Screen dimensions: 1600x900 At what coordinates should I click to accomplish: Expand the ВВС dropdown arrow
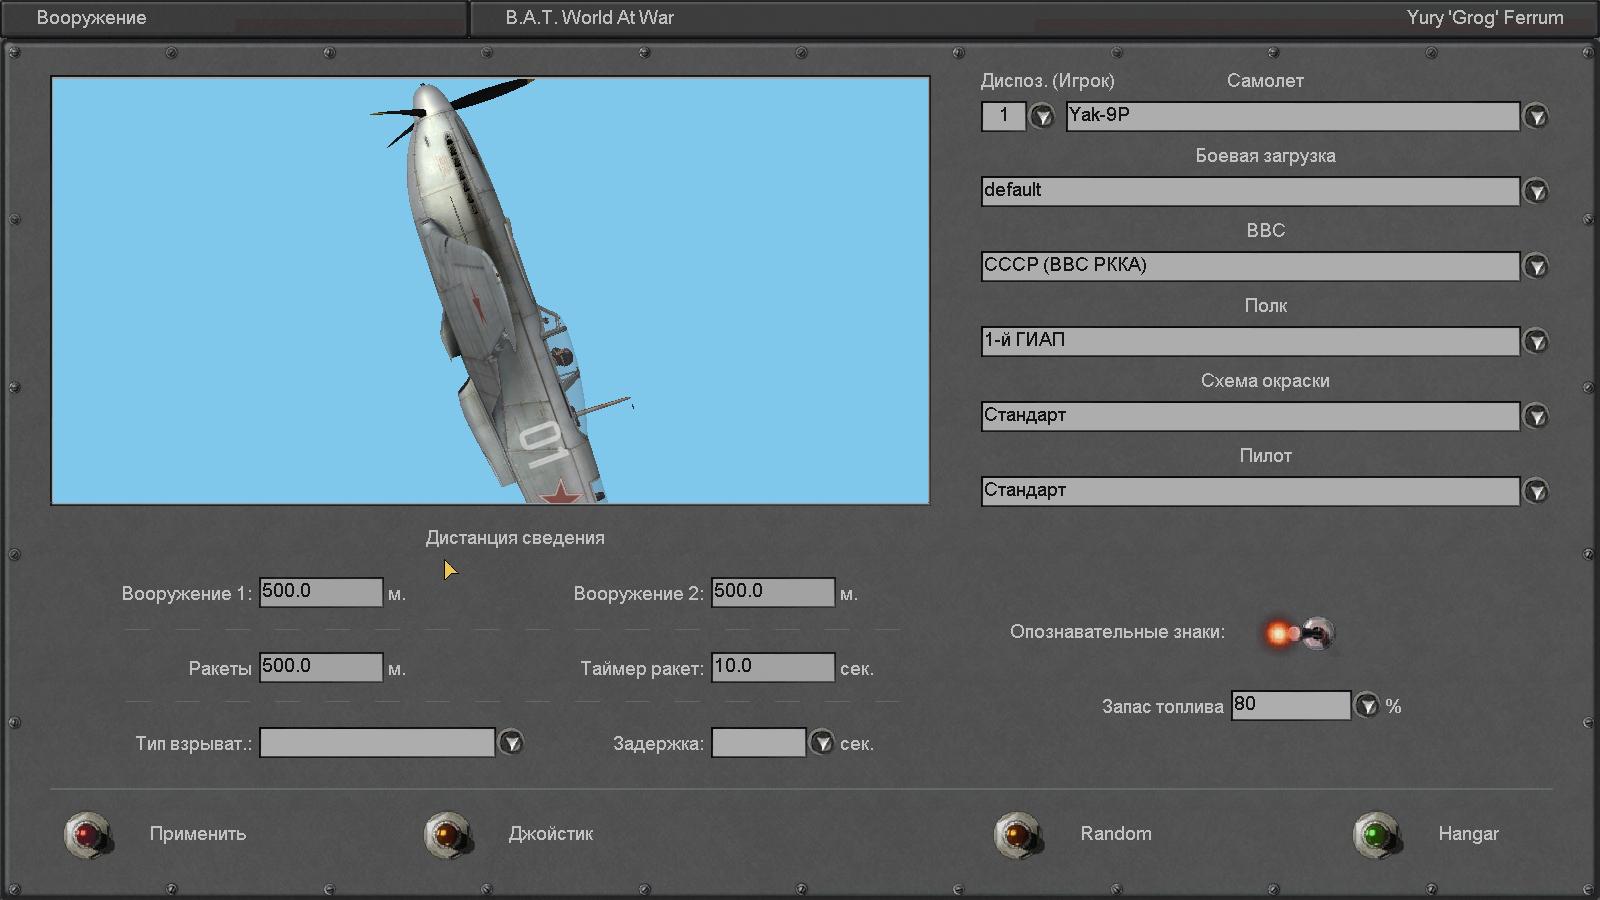(x=1536, y=266)
